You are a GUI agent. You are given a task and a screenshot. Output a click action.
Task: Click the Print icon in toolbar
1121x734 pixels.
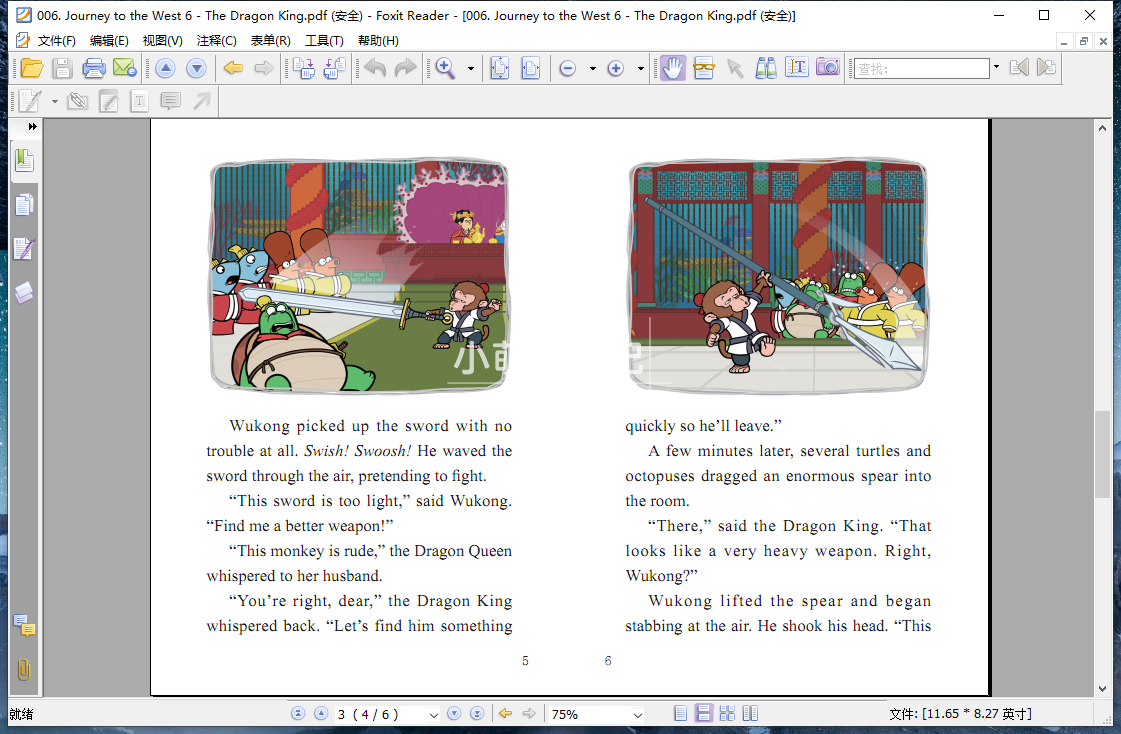click(94, 68)
